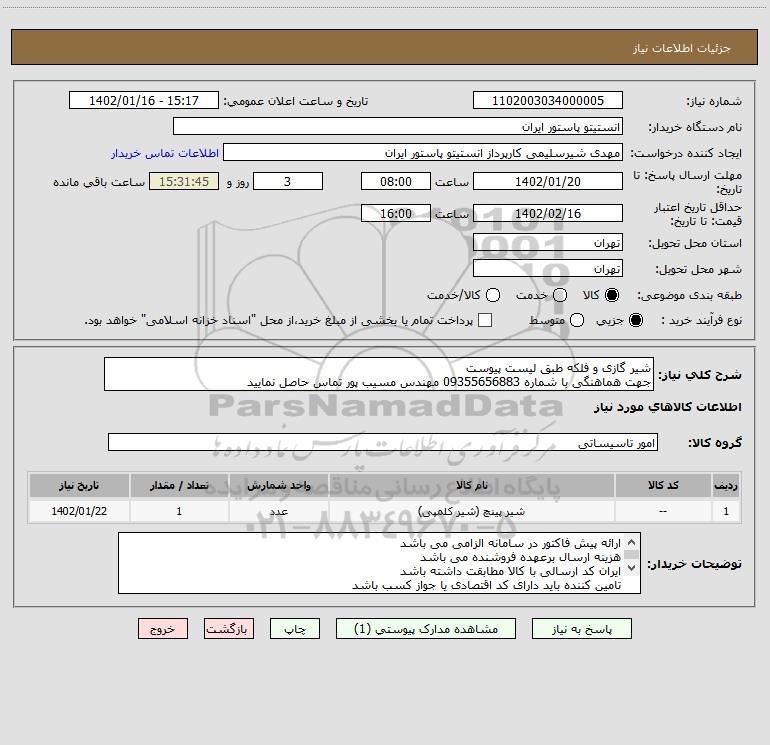Viewport: 770px width, 745px height.
Task: Click the deadline time field 08:00
Action: pyautogui.click(x=396, y=182)
